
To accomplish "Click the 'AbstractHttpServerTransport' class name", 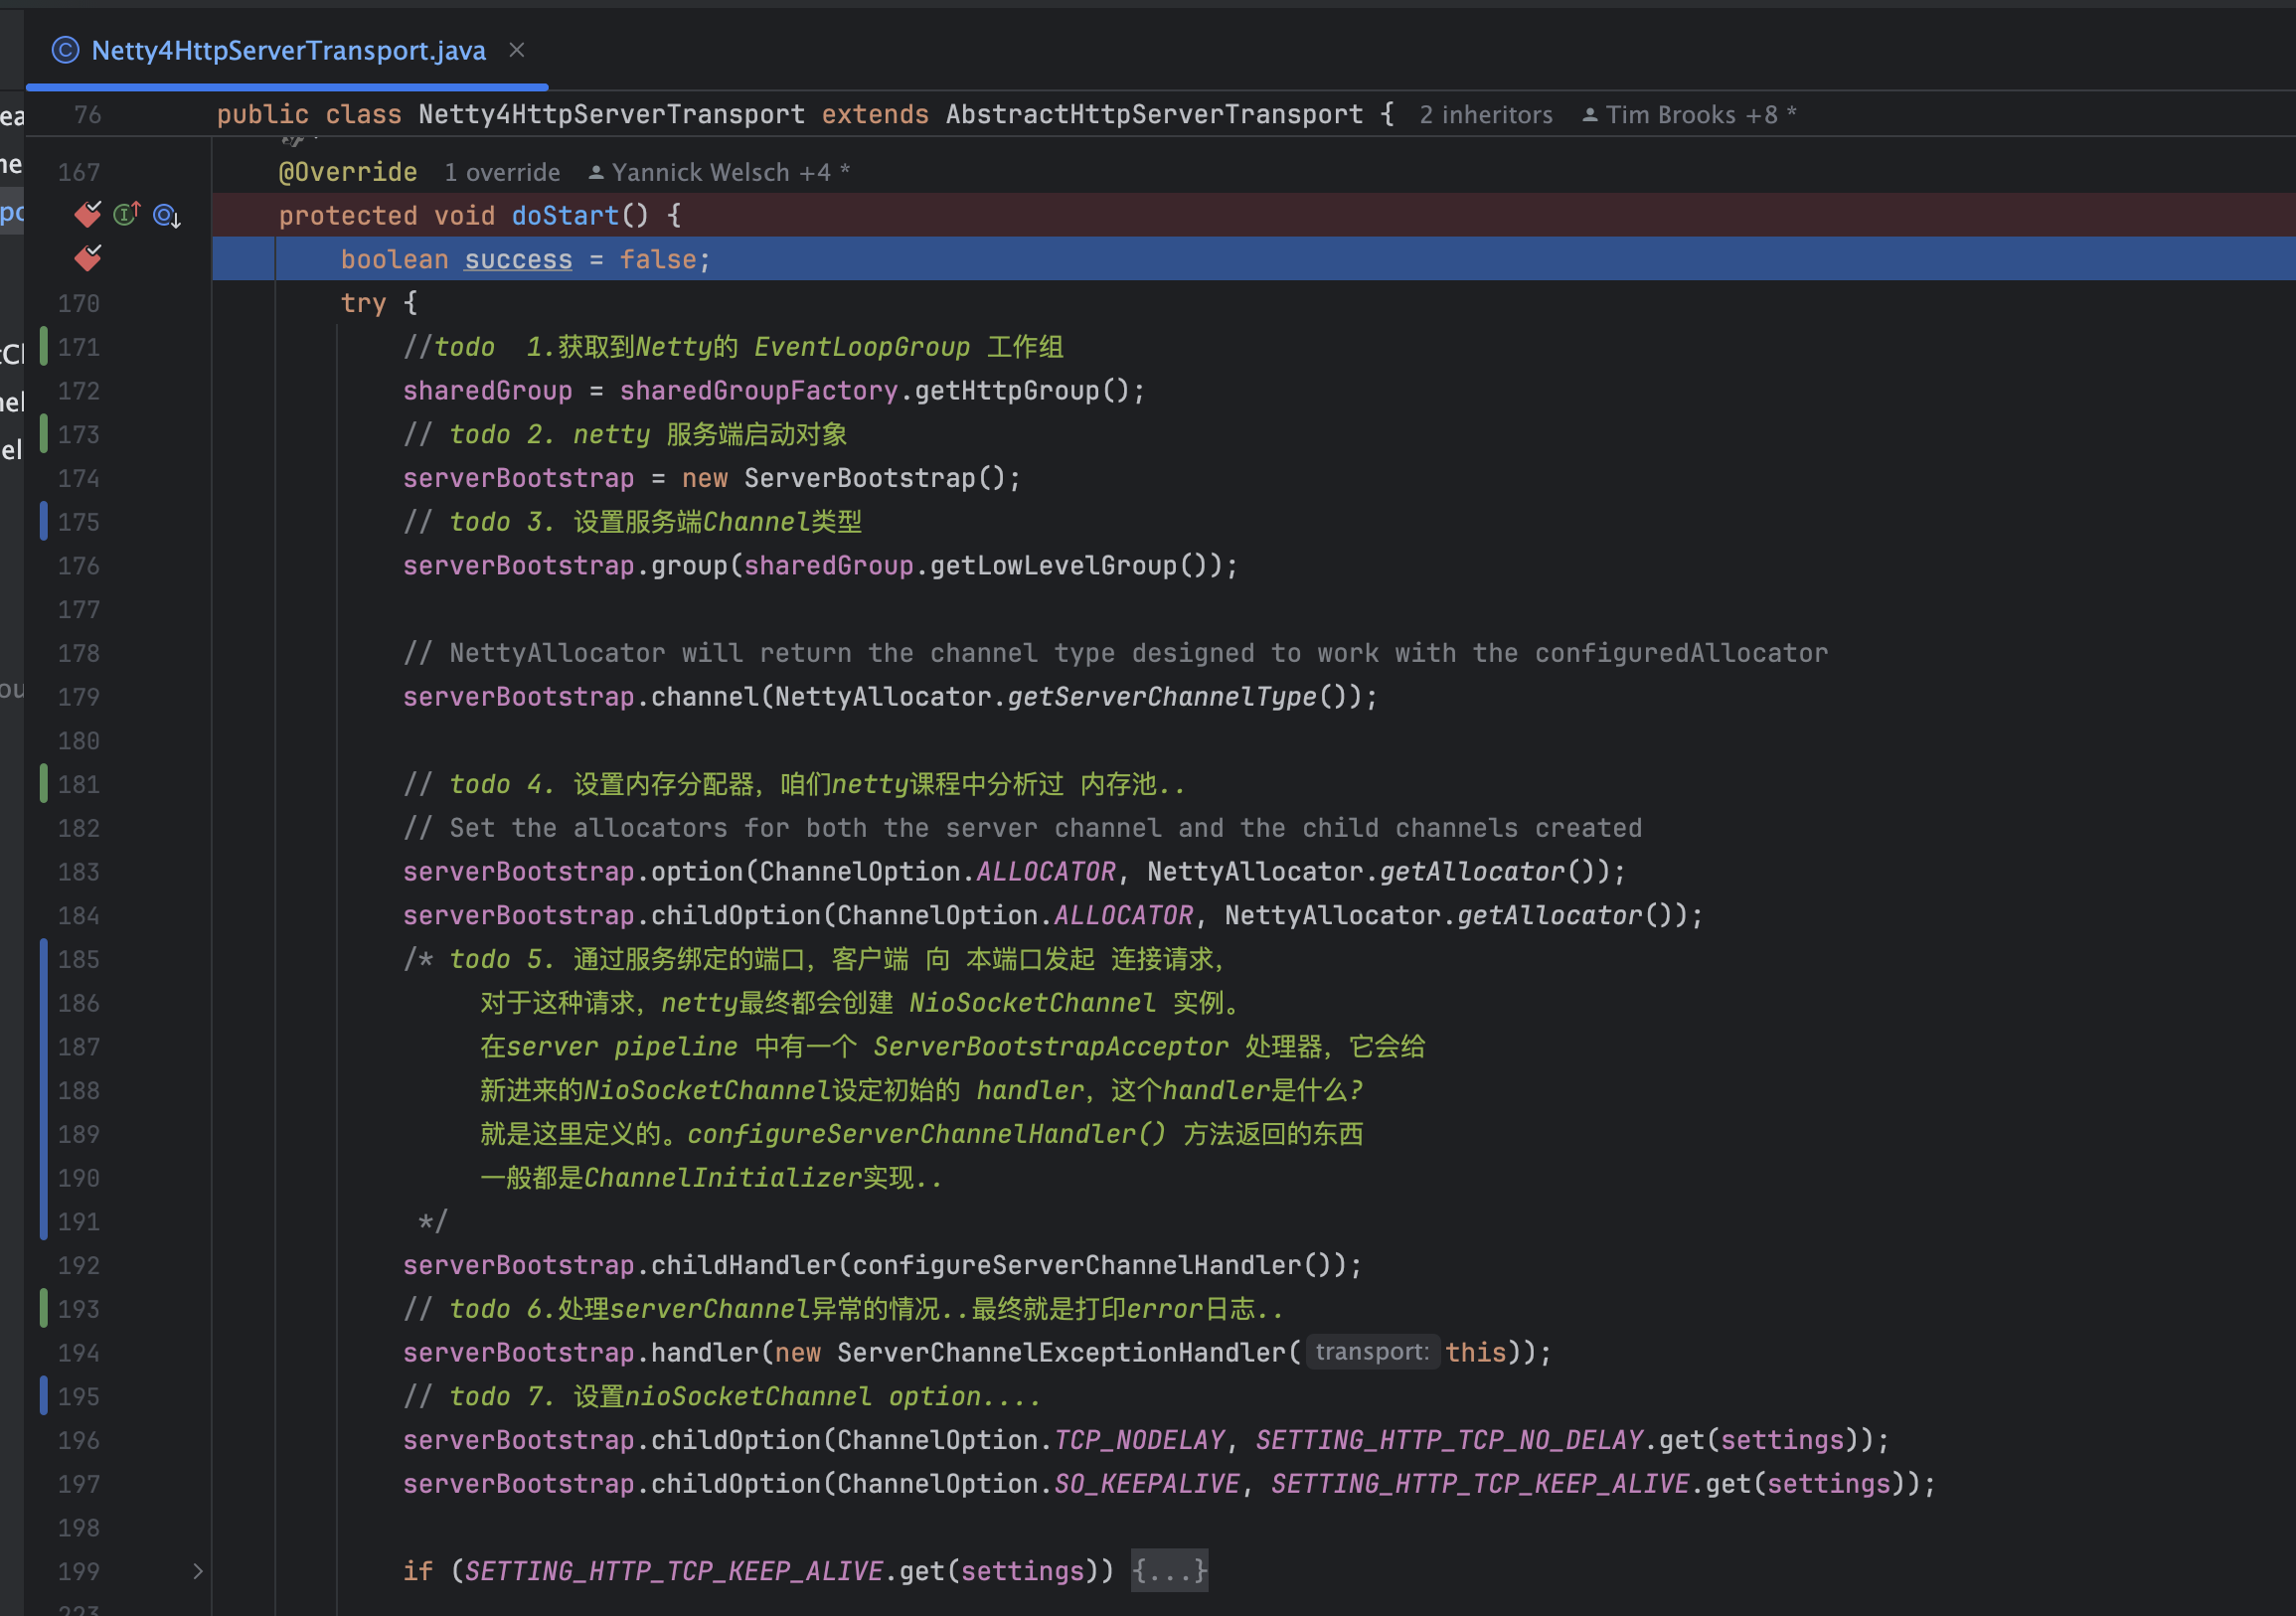I will 1154,114.
